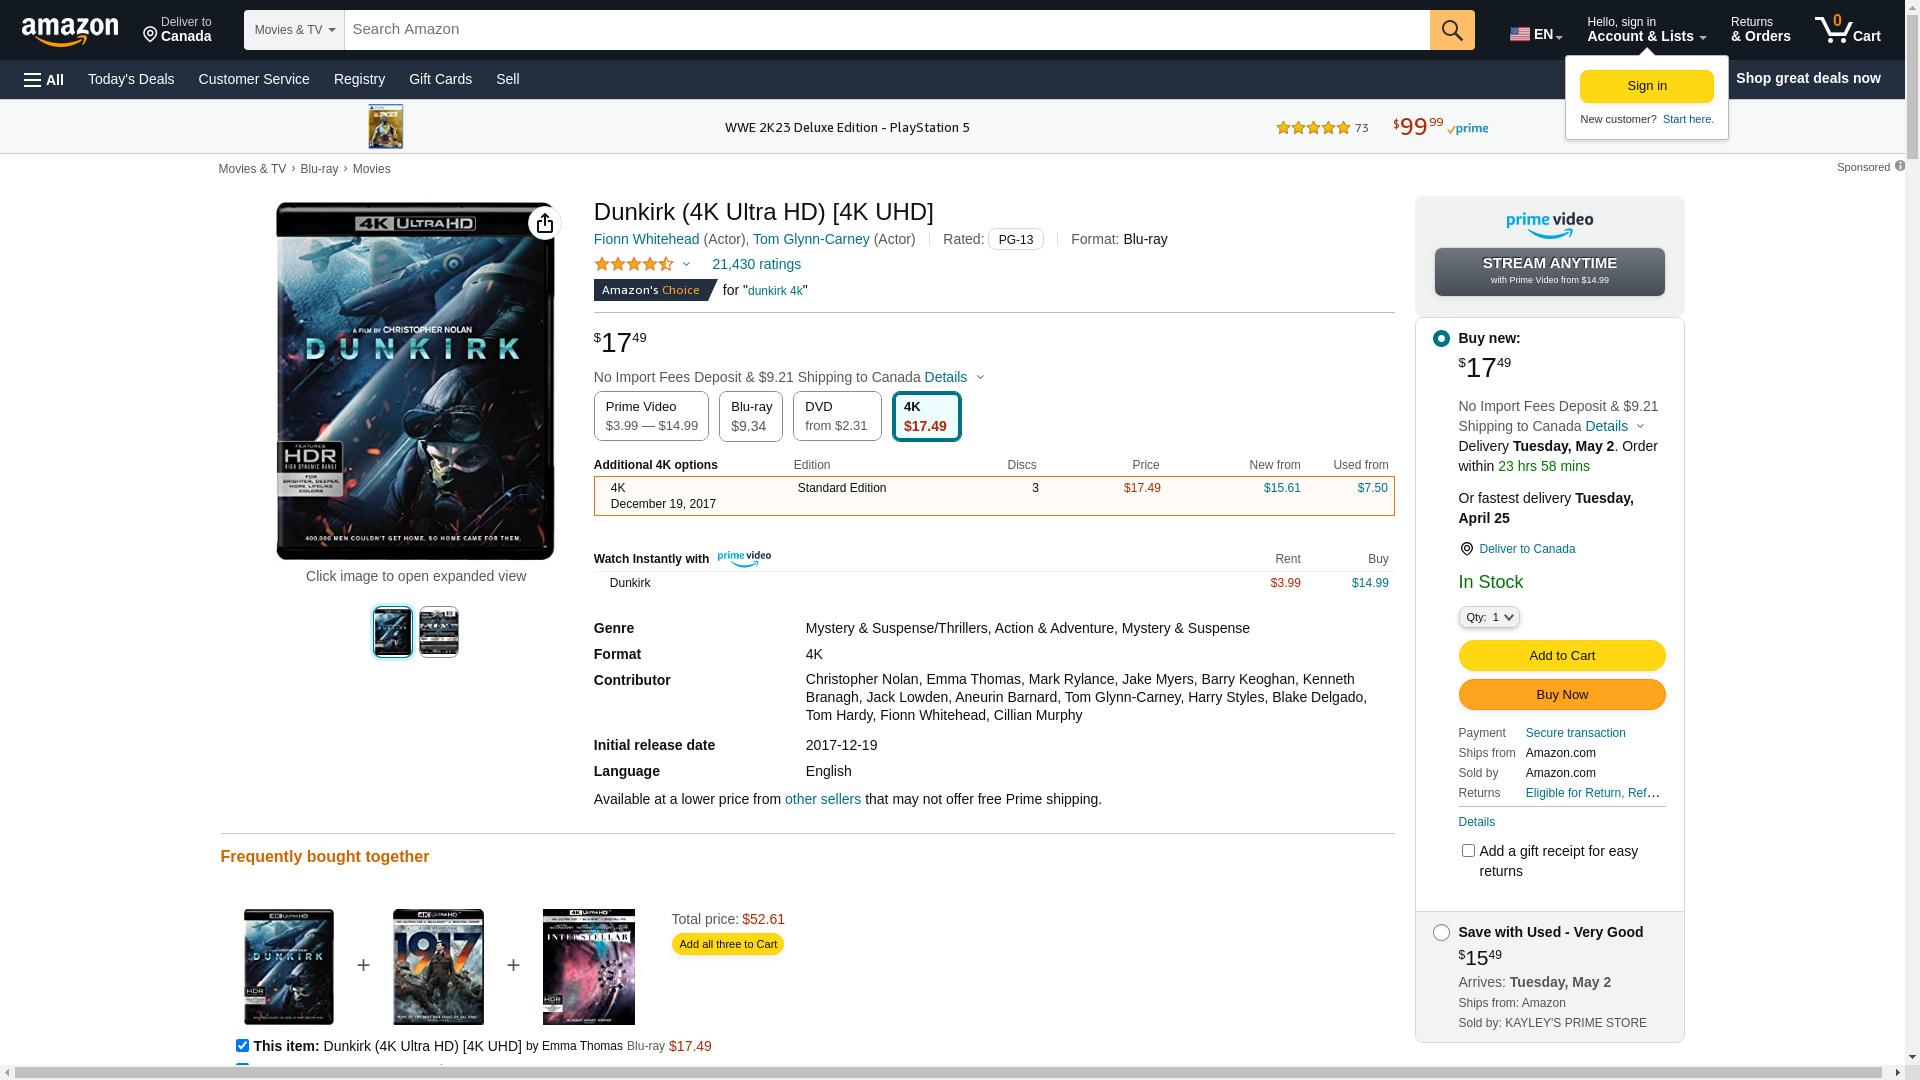Click the Prime Video logo beside Watch Instantly

[x=744, y=559]
